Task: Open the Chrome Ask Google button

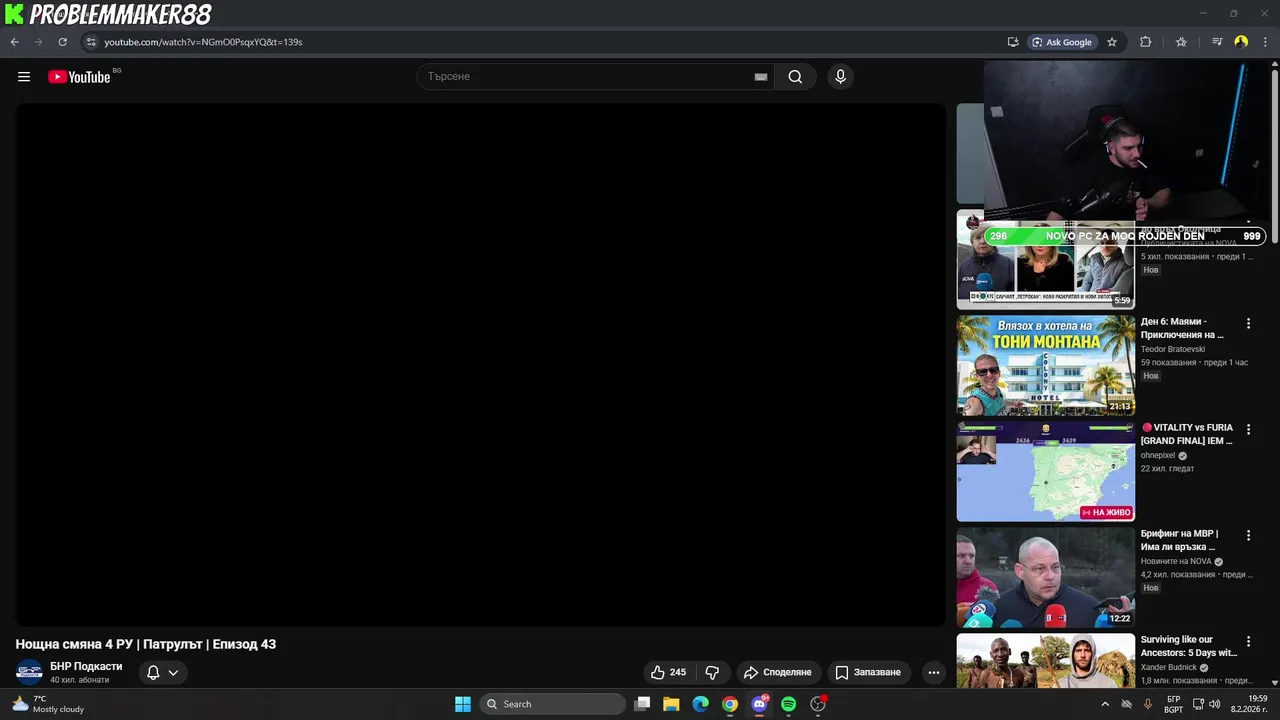Action: pos(1062,42)
